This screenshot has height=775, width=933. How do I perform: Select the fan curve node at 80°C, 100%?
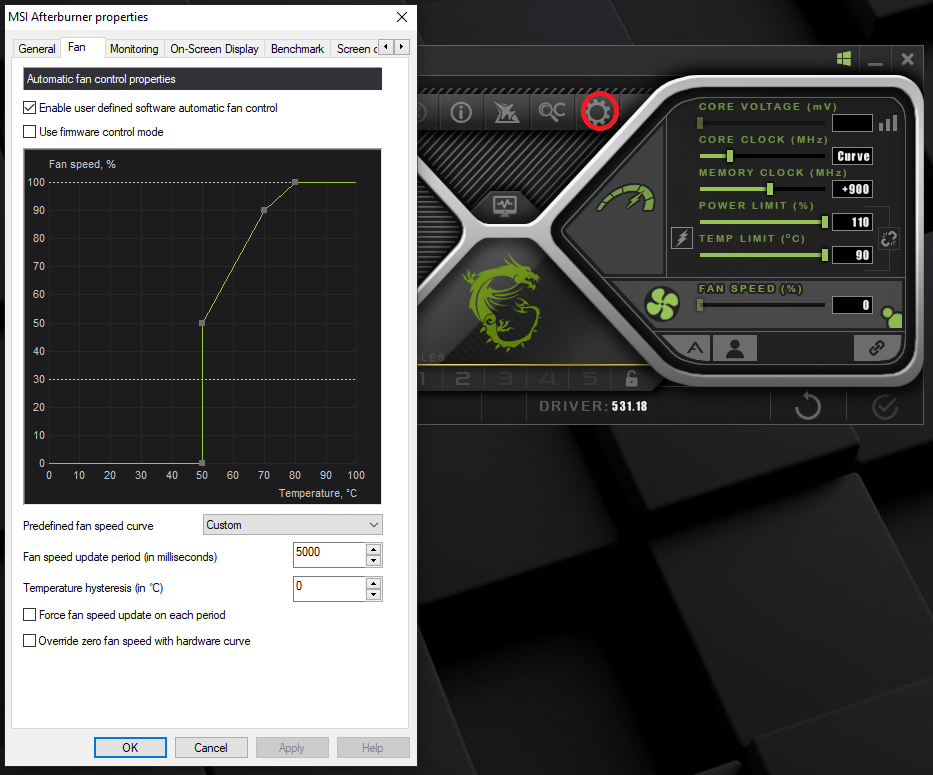point(295,182)
